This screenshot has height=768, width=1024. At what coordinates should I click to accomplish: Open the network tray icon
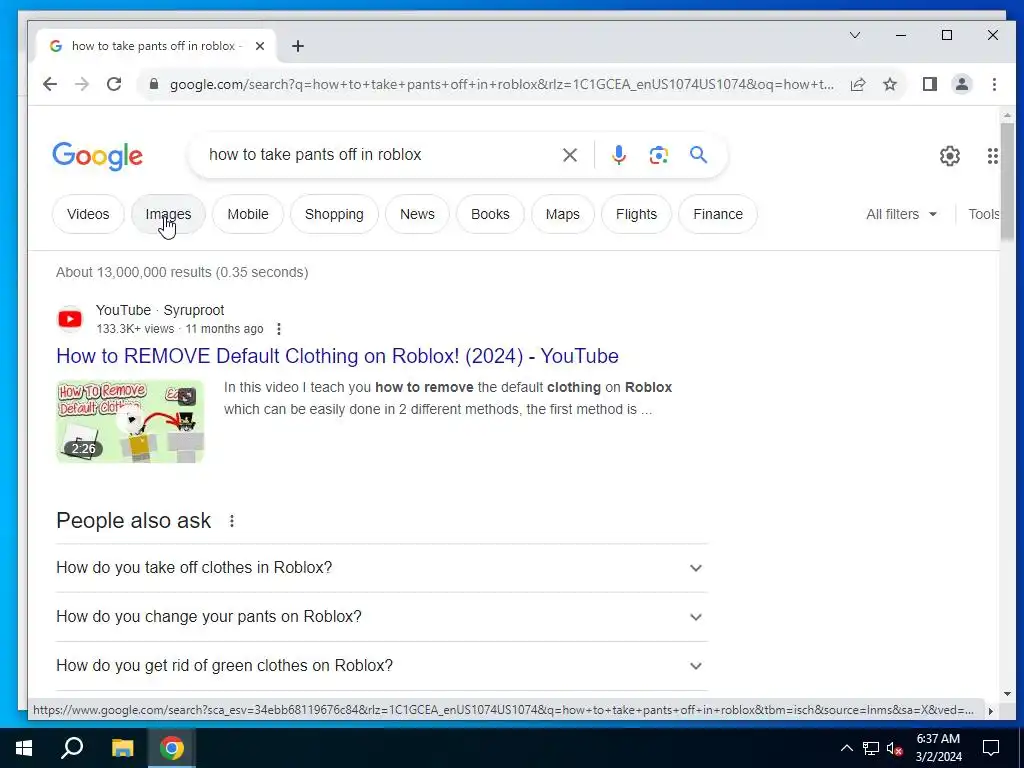pyautogui.click(x=871, y=748)
